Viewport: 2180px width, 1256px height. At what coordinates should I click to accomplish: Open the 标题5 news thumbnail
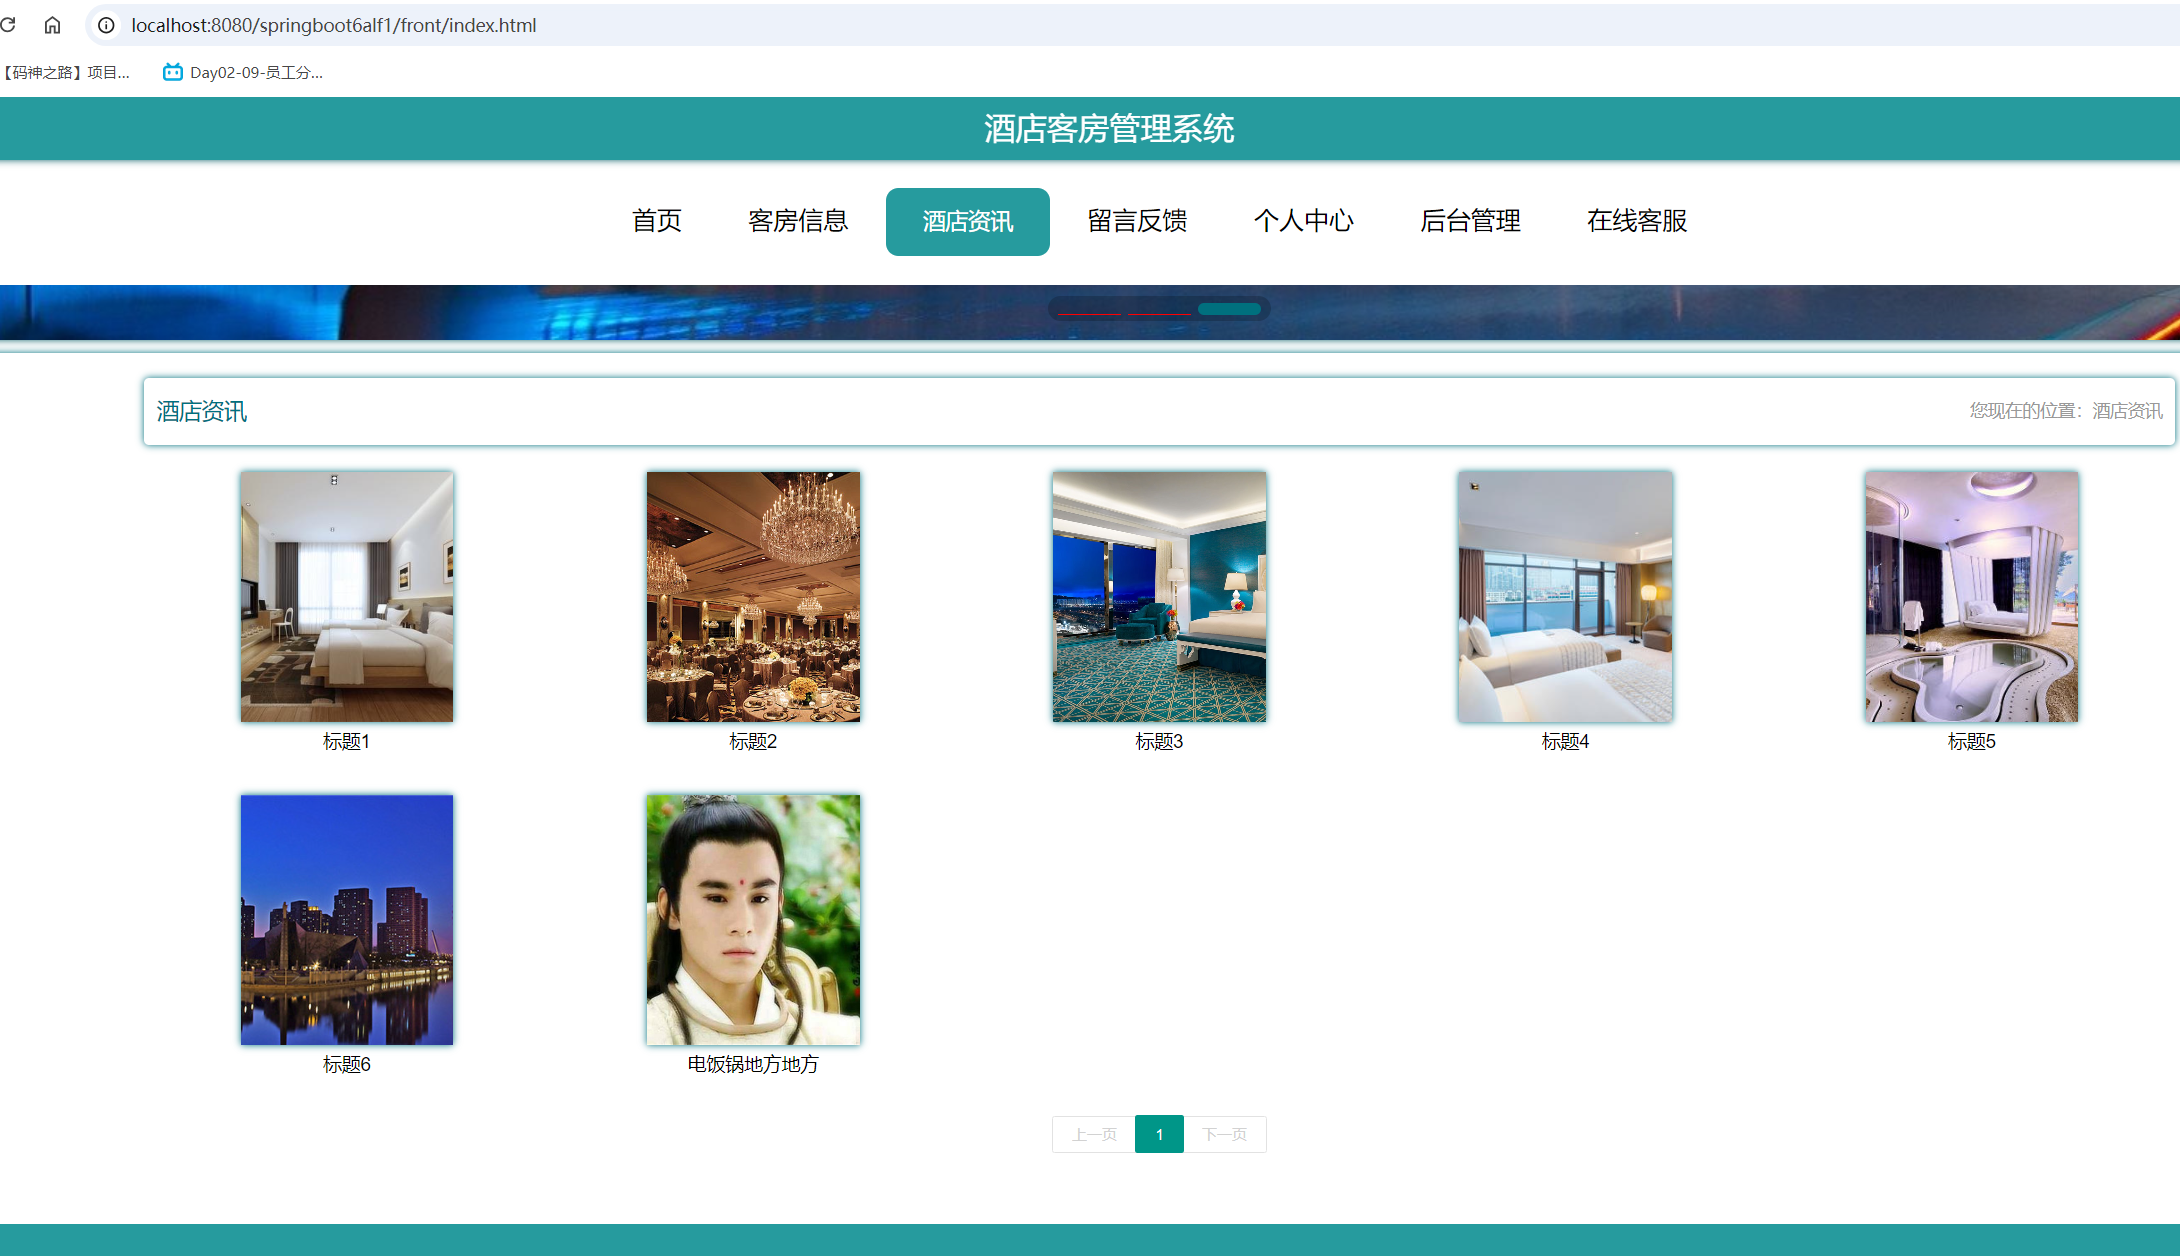click(1969, 596)
